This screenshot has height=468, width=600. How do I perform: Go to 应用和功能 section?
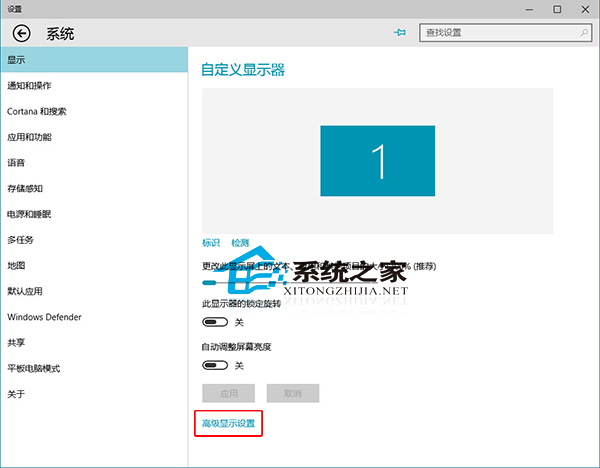[x=94, y=137]
